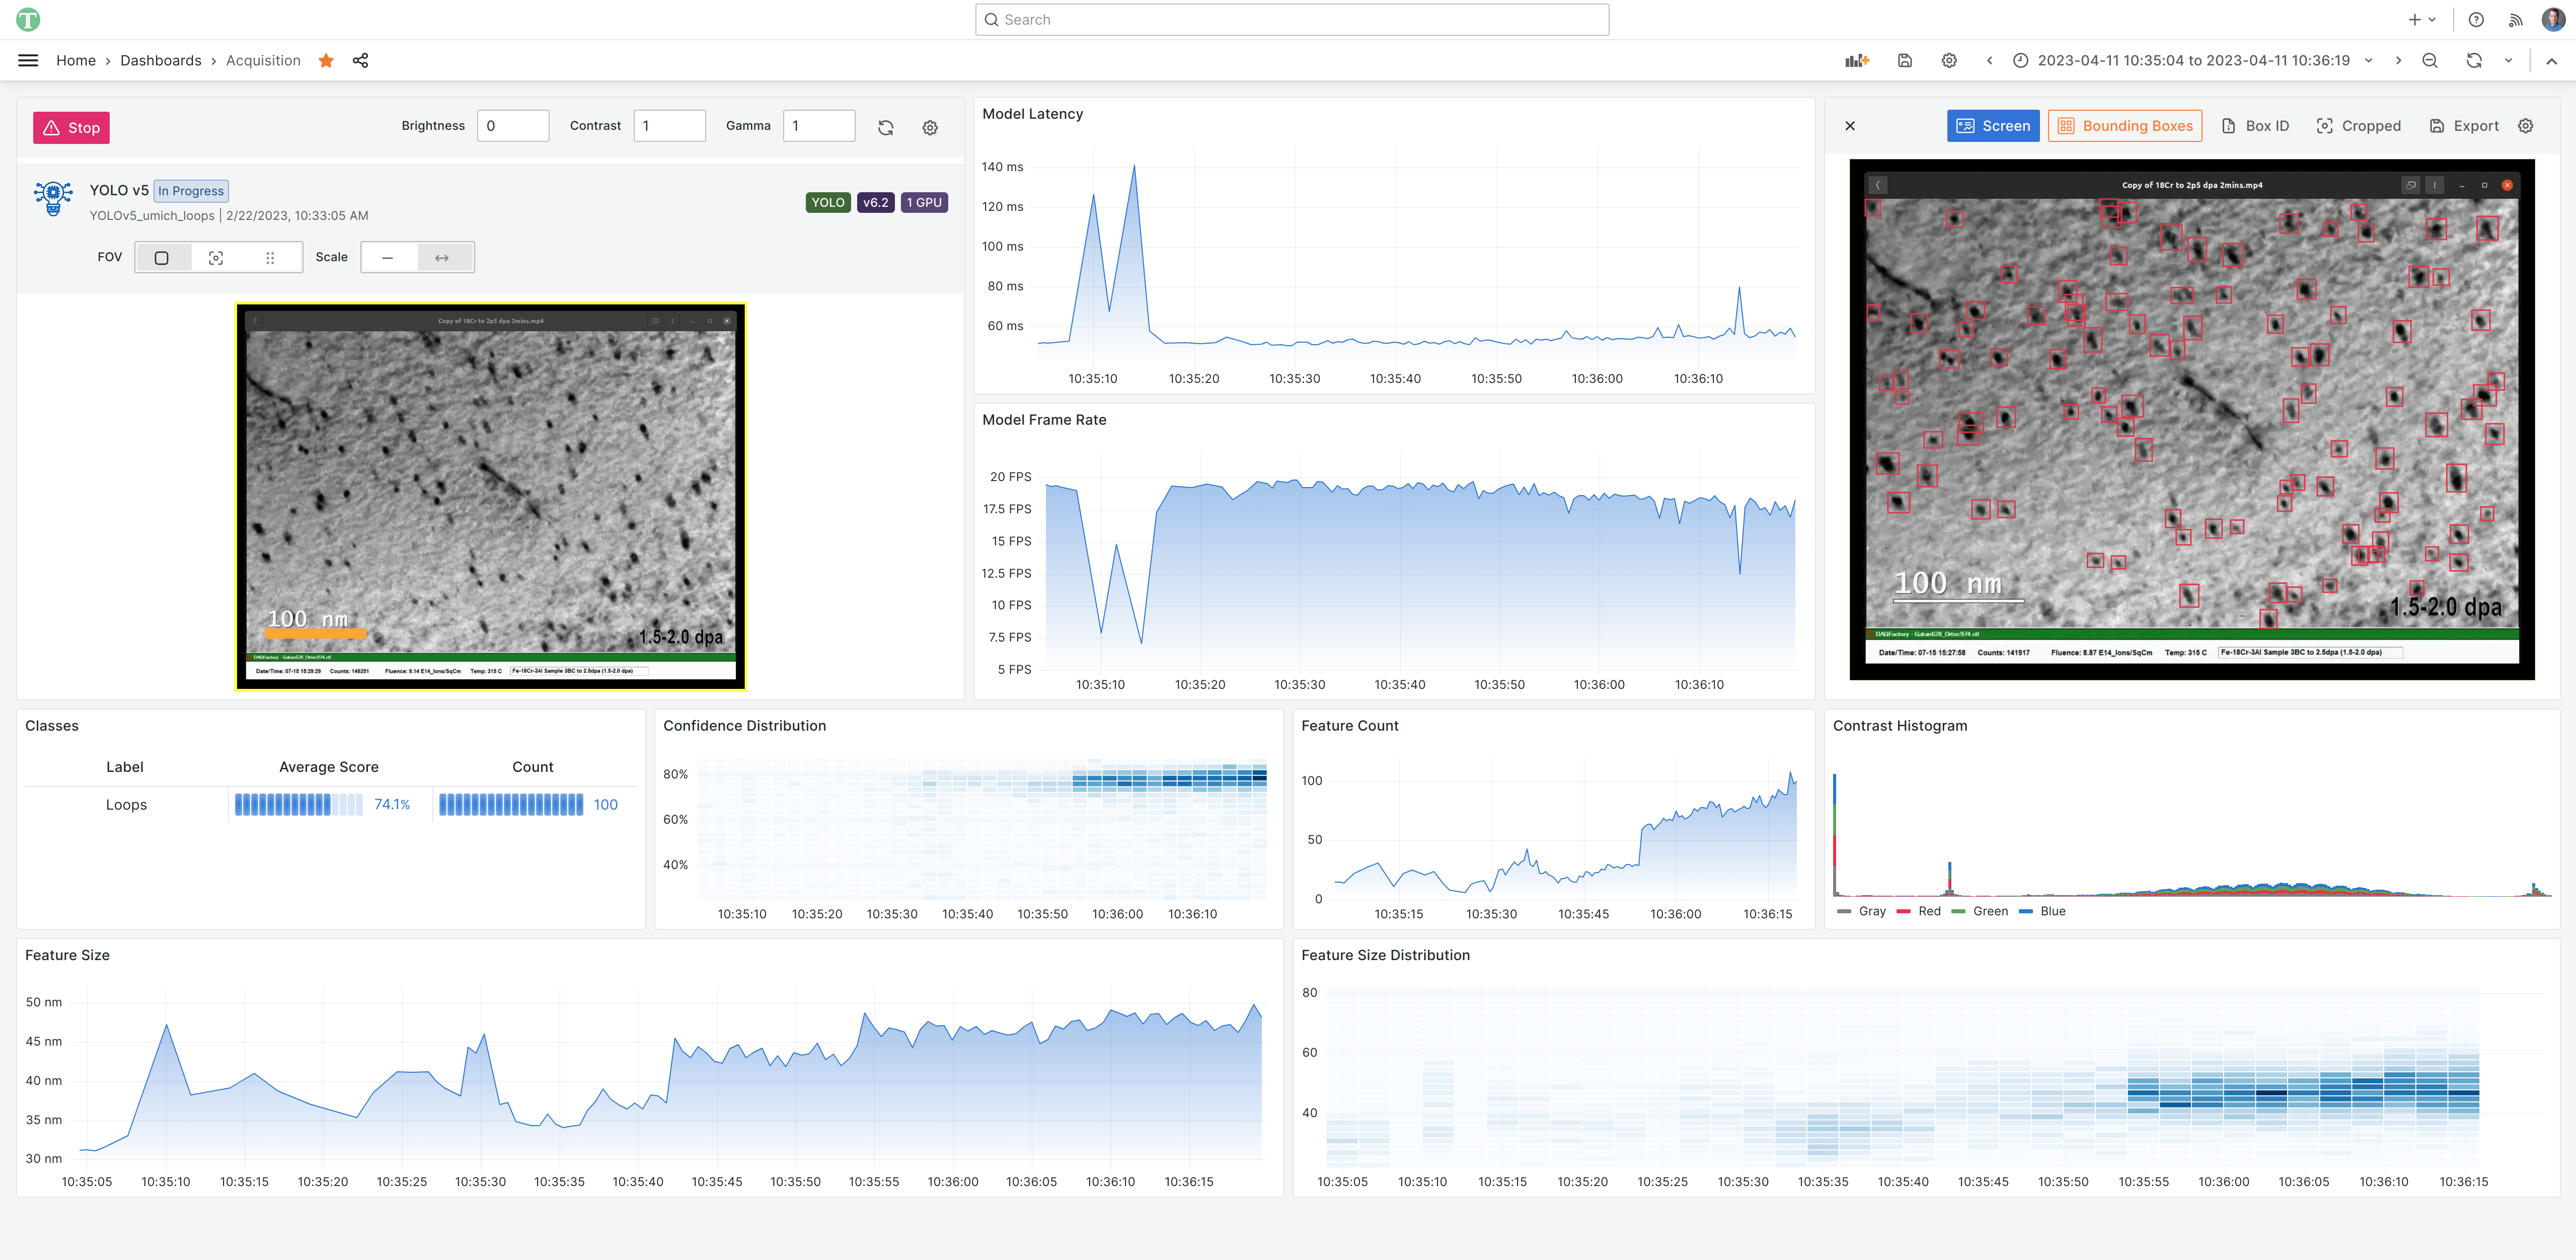Switch to the Box ID view
Viewport: 2576px width, 1260px height.
click(x=2255, y=126)
